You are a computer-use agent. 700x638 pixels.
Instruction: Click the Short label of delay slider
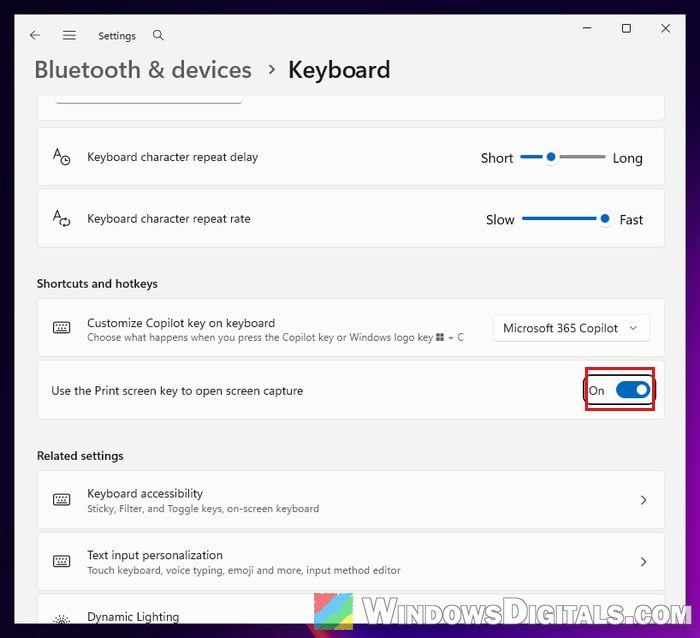(x=496, y=158)
